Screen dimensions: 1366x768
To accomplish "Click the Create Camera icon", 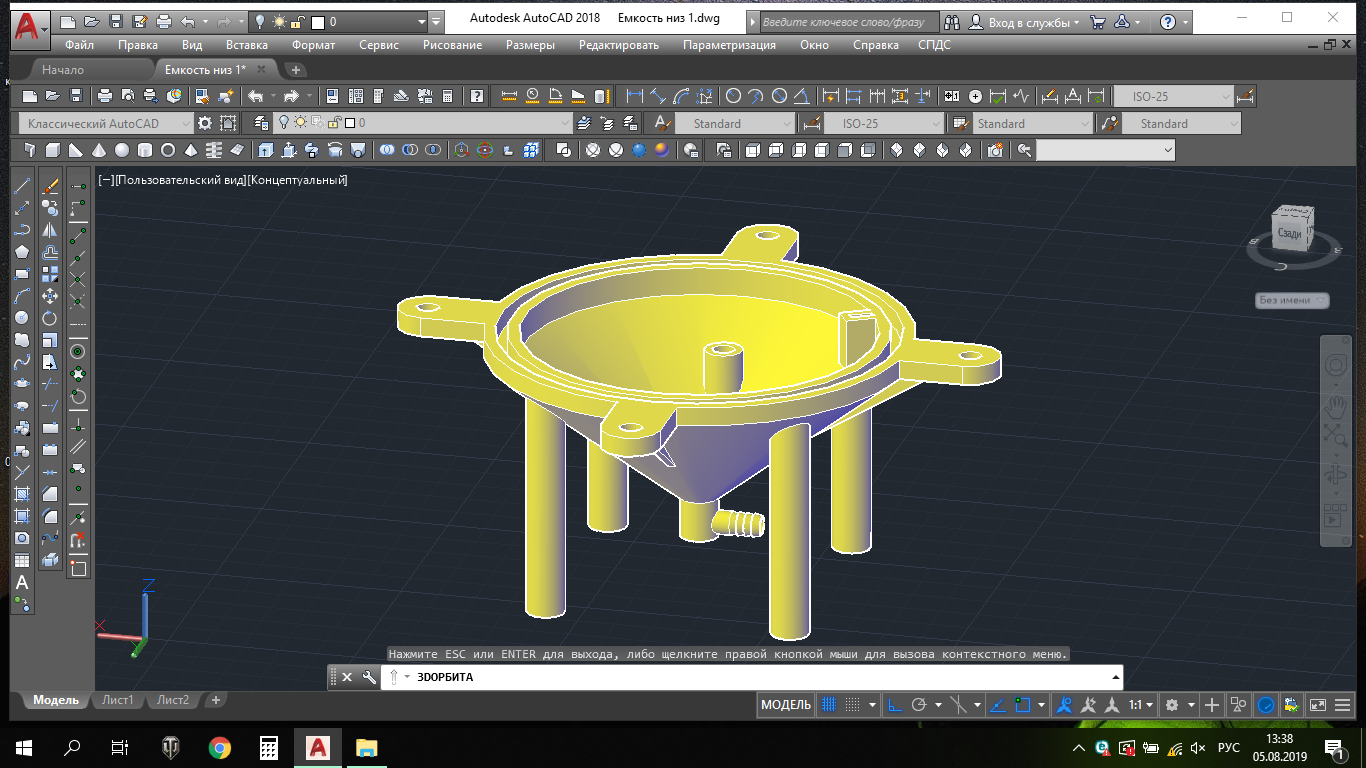I will pyautogui.click(x=994, y=150).
